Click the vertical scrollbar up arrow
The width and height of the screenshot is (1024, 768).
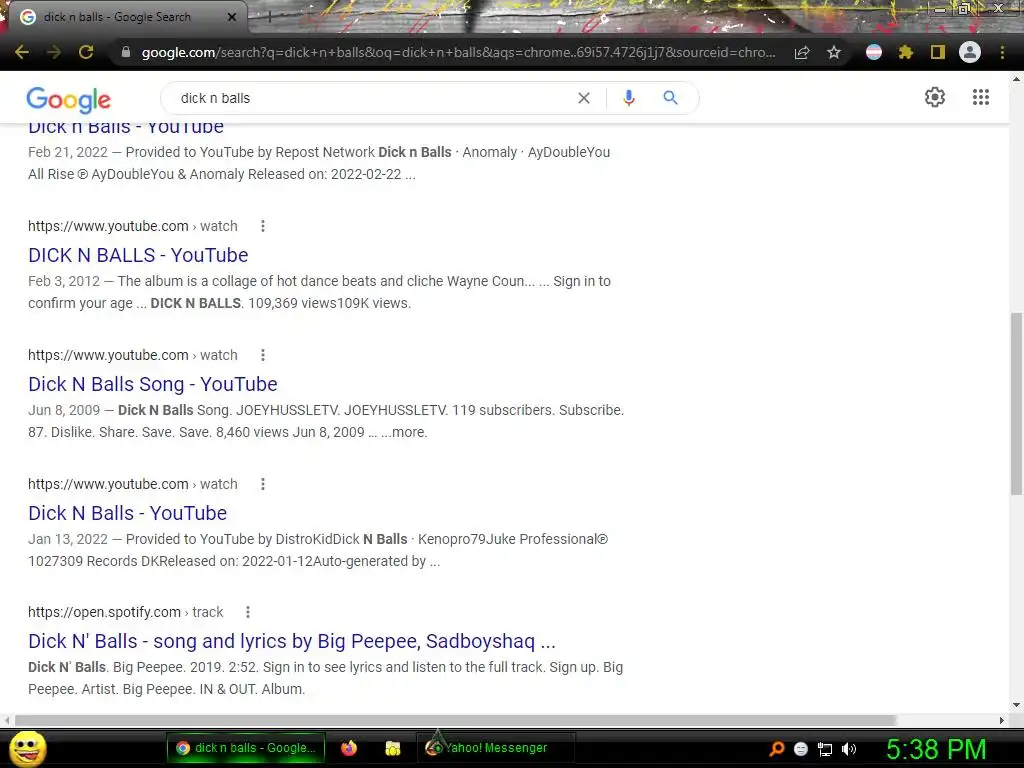pos(1016,78)
